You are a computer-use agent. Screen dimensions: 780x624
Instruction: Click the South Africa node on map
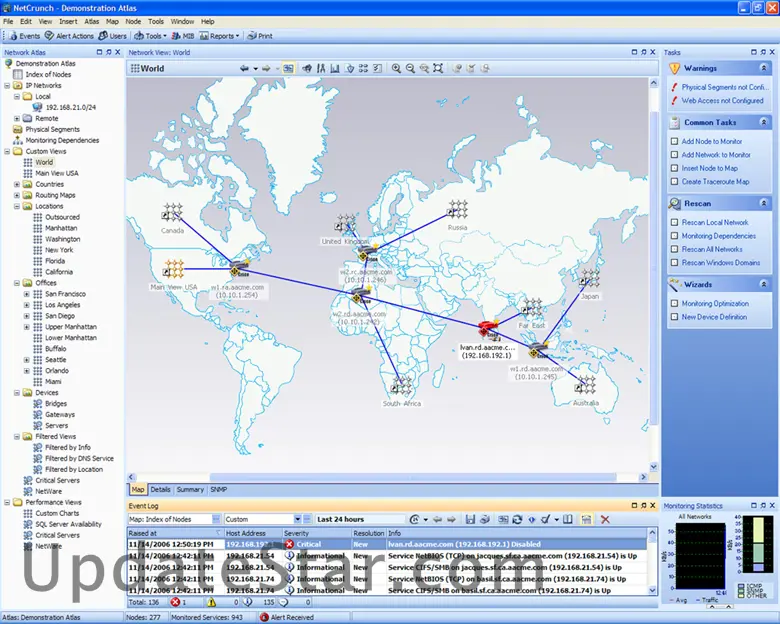401,385
